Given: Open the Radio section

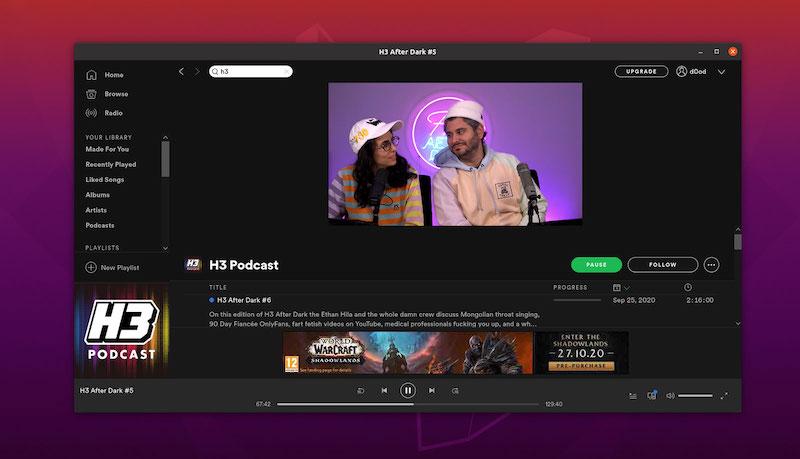Looking at the screenshot, I should coord(113,113).
